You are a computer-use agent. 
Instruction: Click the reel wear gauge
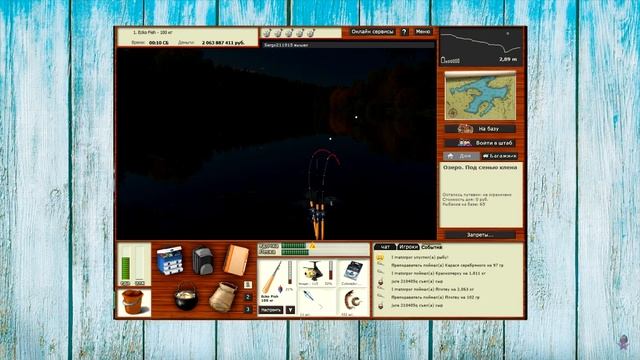click(x=331, y=270)
